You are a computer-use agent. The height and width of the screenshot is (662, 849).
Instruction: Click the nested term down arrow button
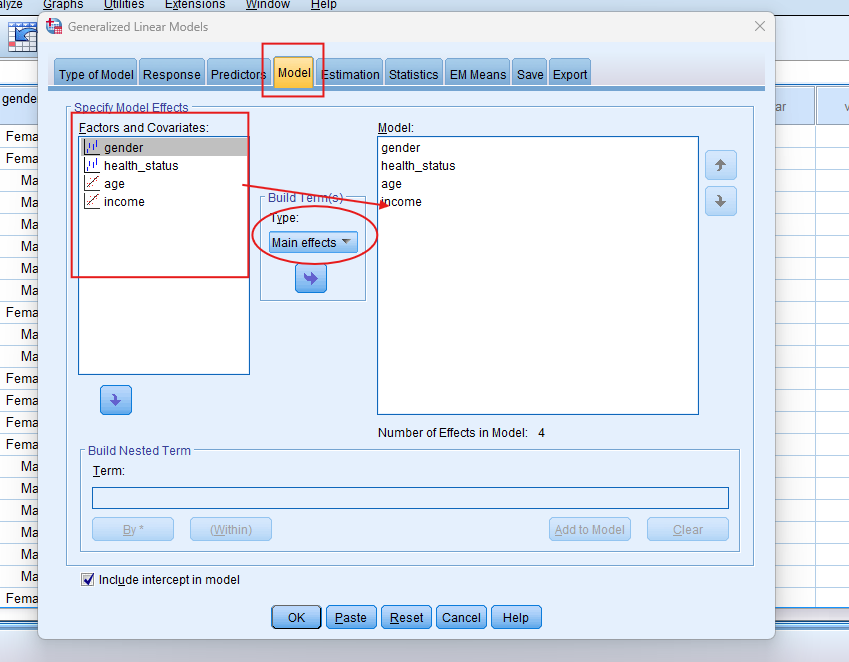(x=115, y=400)
